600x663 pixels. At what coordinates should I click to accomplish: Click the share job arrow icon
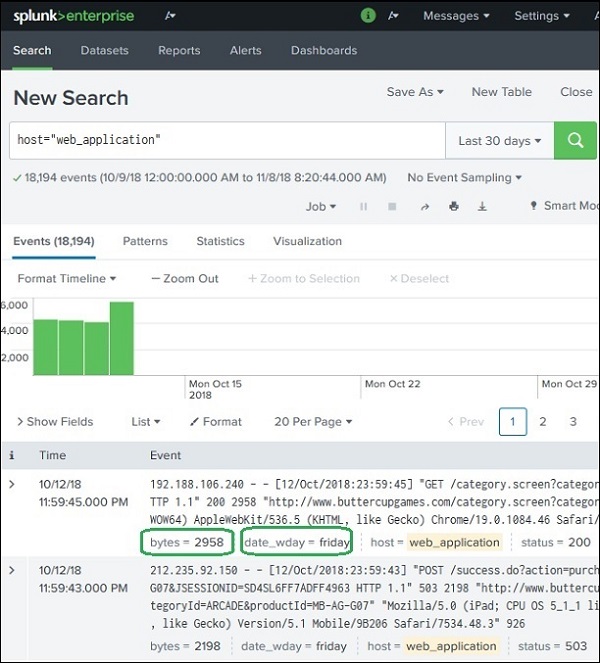(424, 207)
